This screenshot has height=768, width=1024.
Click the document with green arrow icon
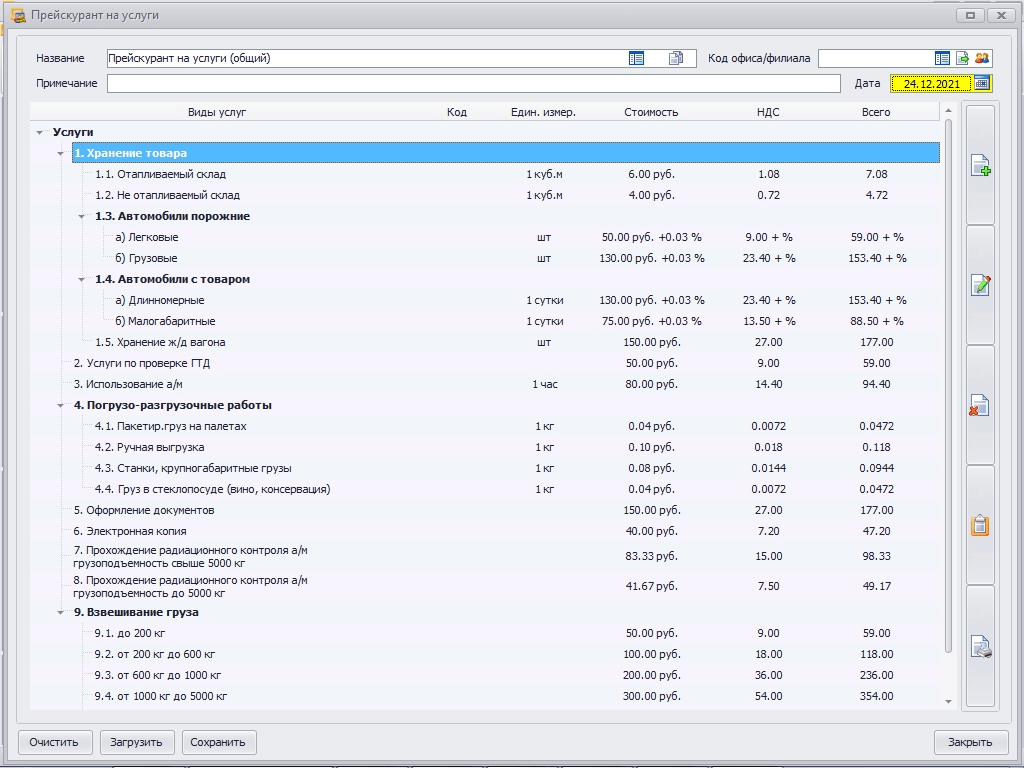click(x=962, y=58)
